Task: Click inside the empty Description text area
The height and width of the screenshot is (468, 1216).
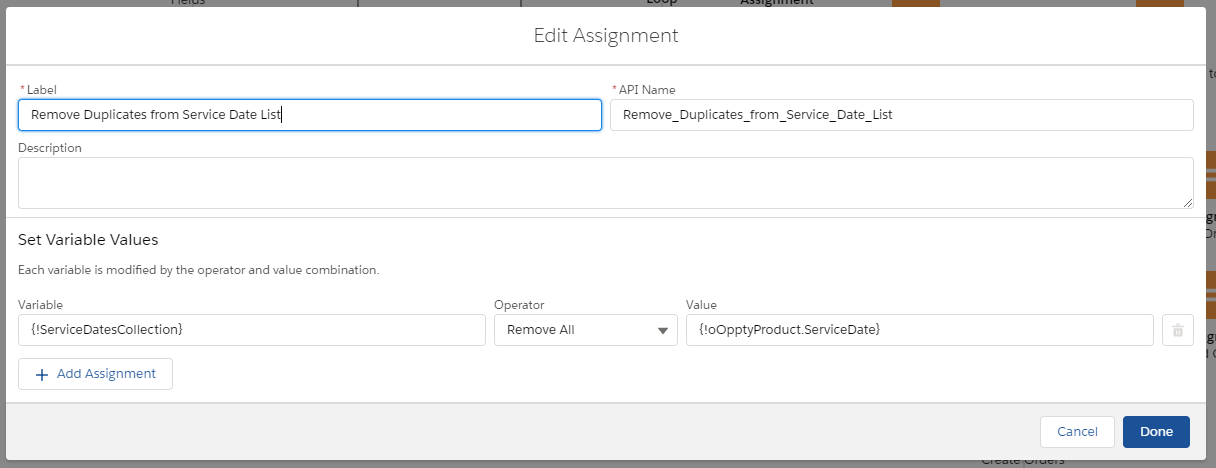Action: [605, 183]
